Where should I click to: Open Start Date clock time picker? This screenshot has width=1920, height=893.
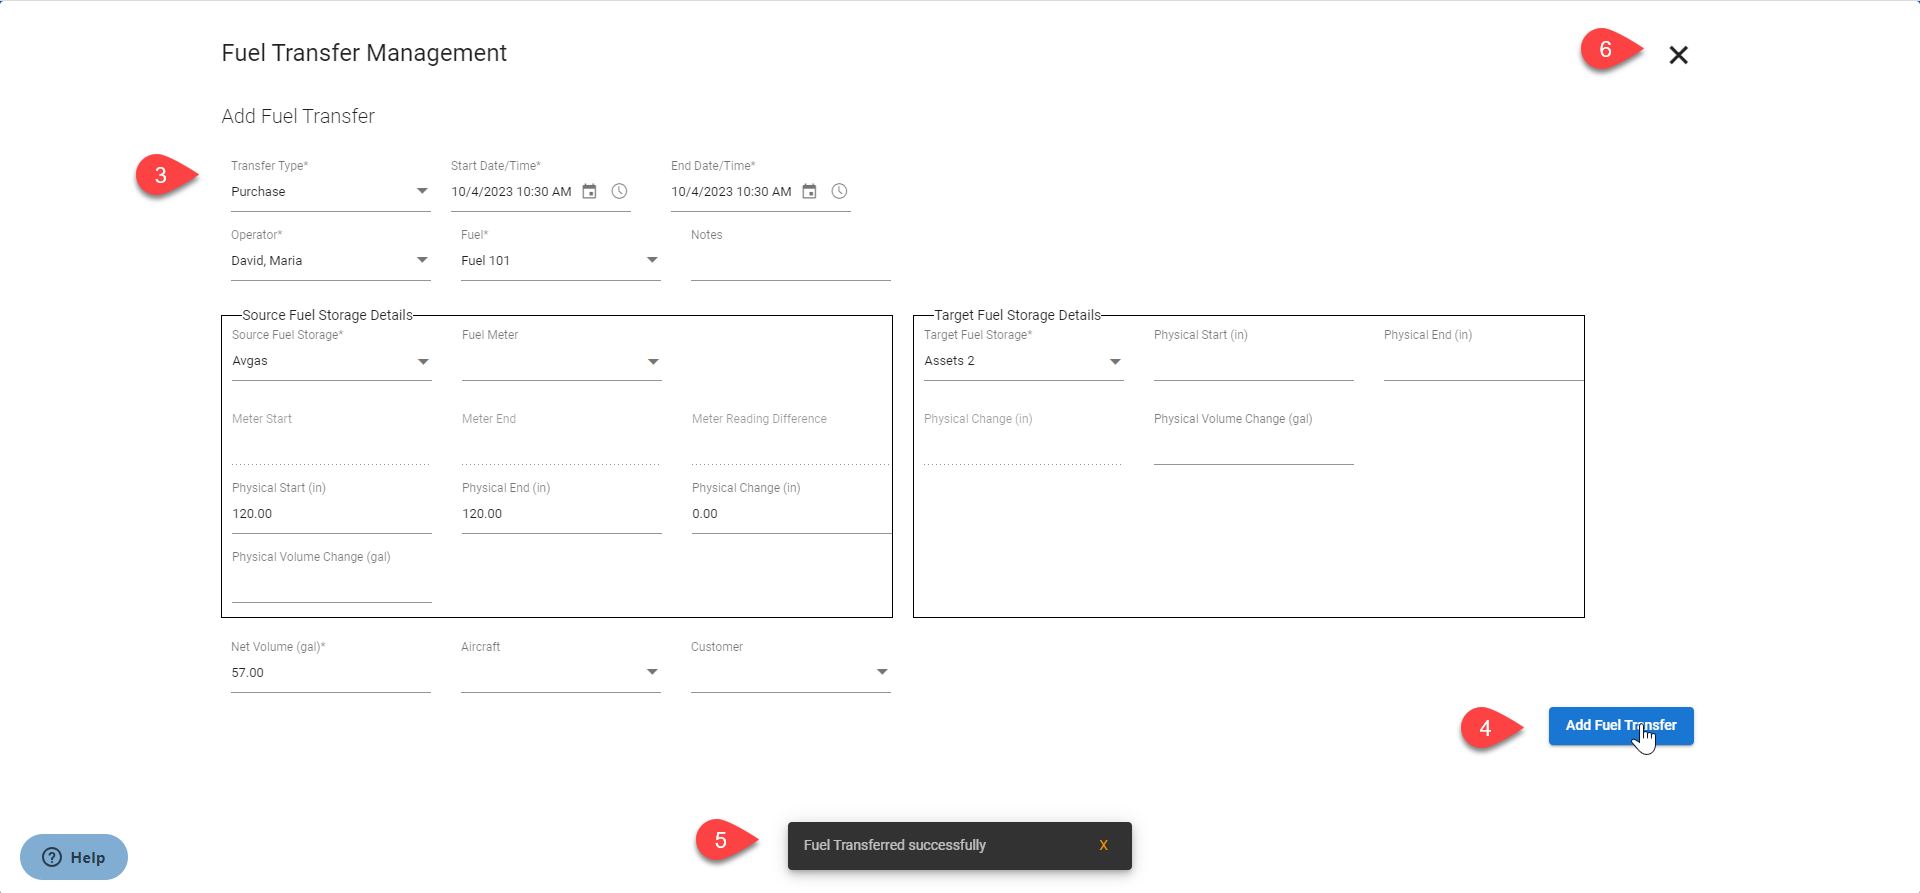620,191
